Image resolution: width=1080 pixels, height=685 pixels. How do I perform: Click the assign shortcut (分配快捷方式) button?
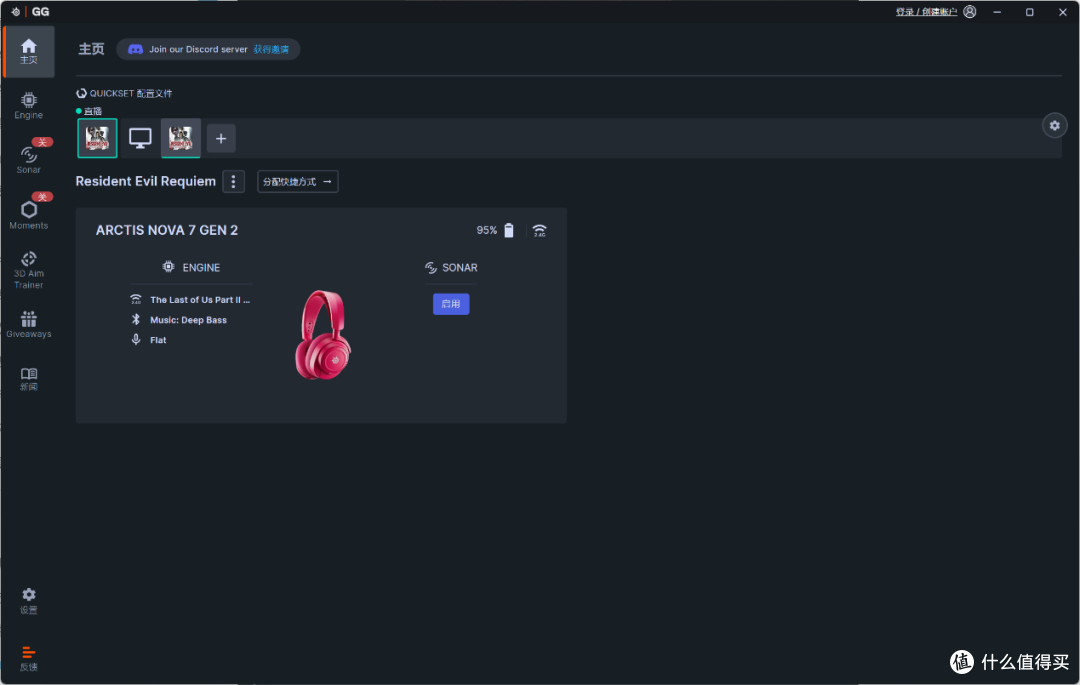pyautogui.click(x=298, y=182)
